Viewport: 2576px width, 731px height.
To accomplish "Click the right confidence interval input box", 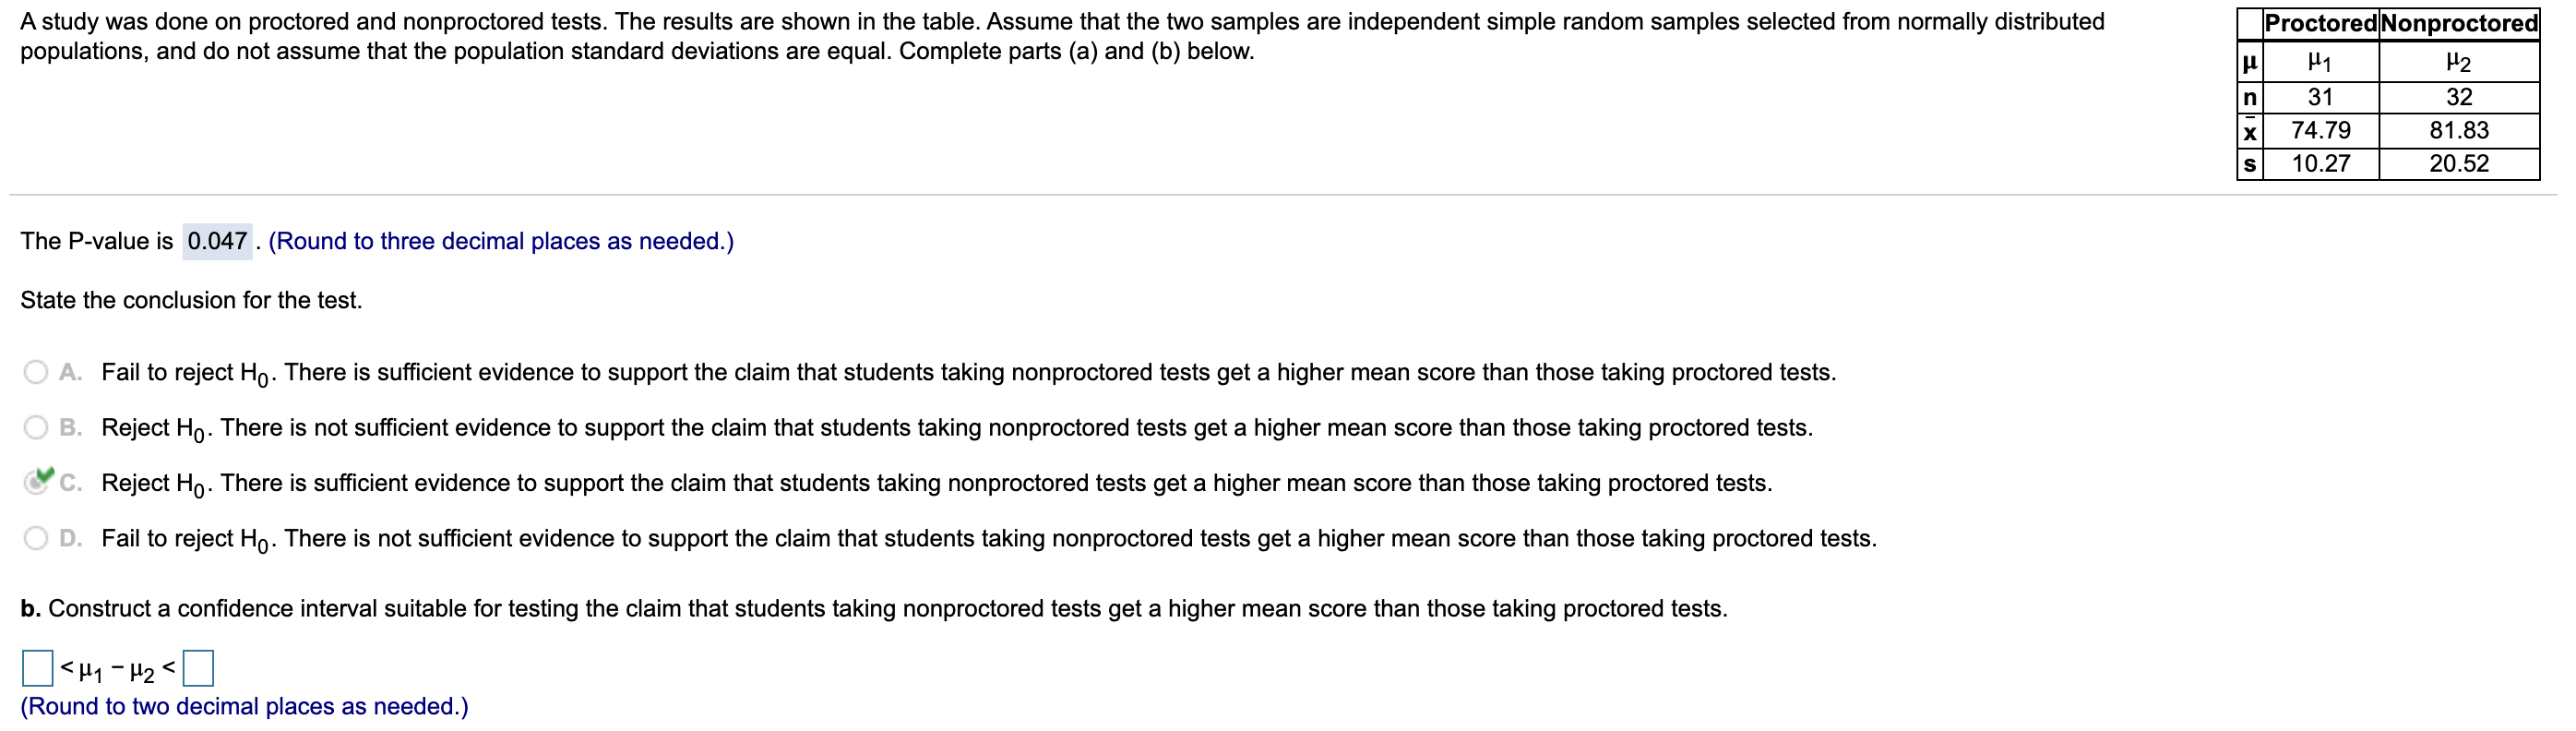I will tap(200, 668).
